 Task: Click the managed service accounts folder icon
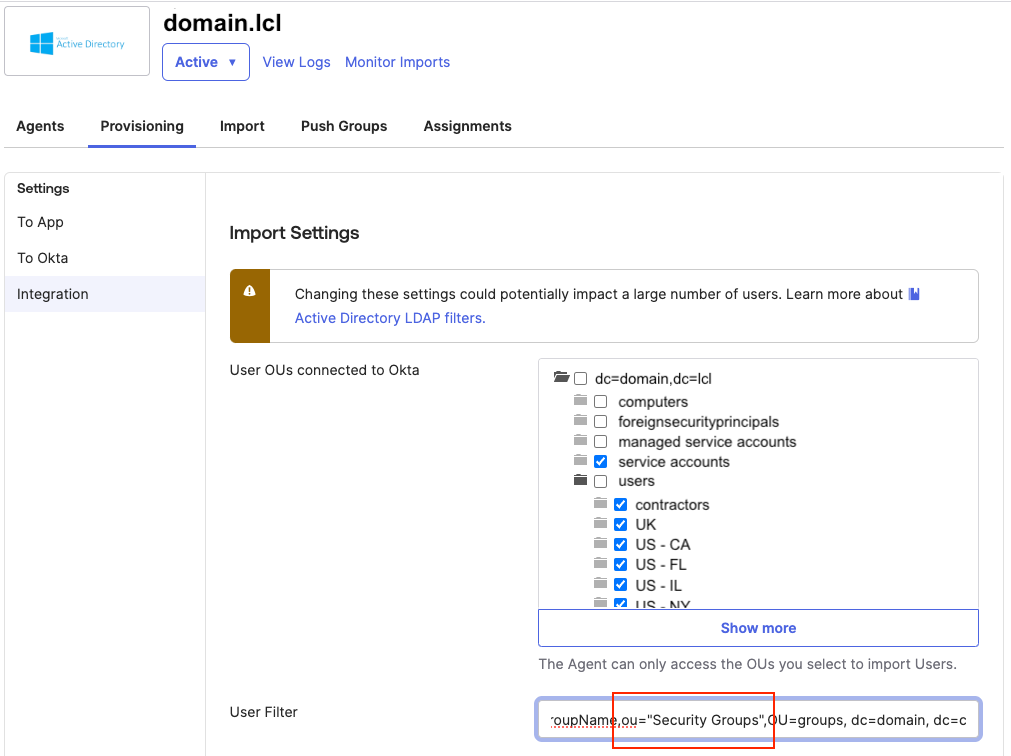click(x=580, y=440)
